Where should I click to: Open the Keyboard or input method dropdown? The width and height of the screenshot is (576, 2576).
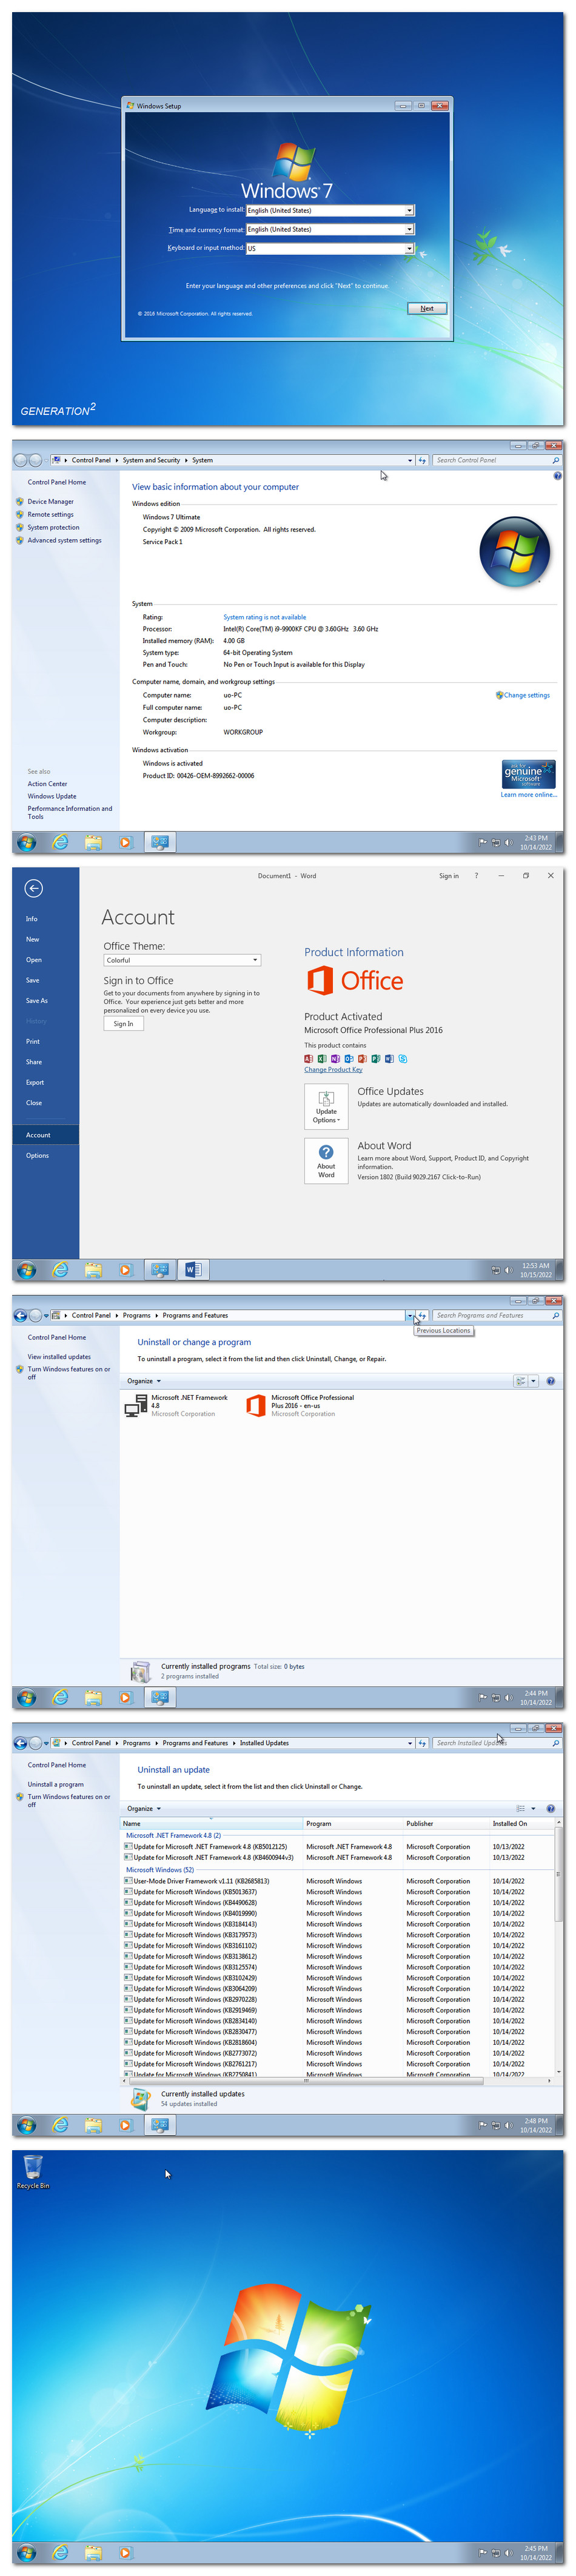(409, 248)
